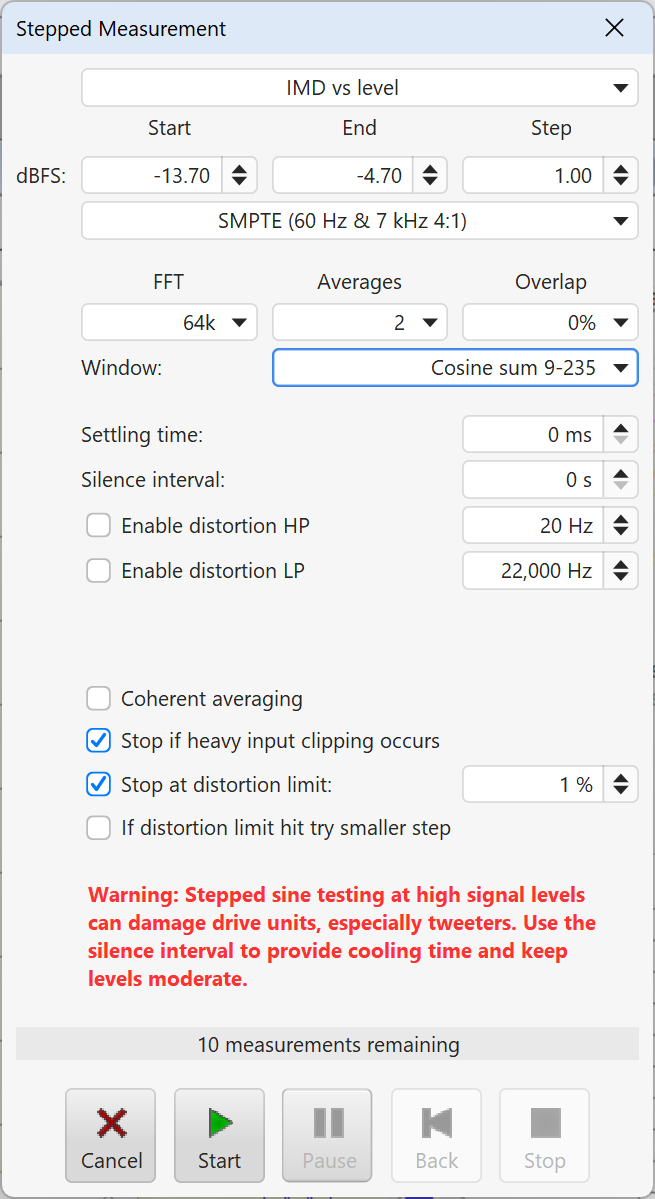Lower the distortion LP frequency
This screenshot has height=1199, width=655.
coord(621,576)
